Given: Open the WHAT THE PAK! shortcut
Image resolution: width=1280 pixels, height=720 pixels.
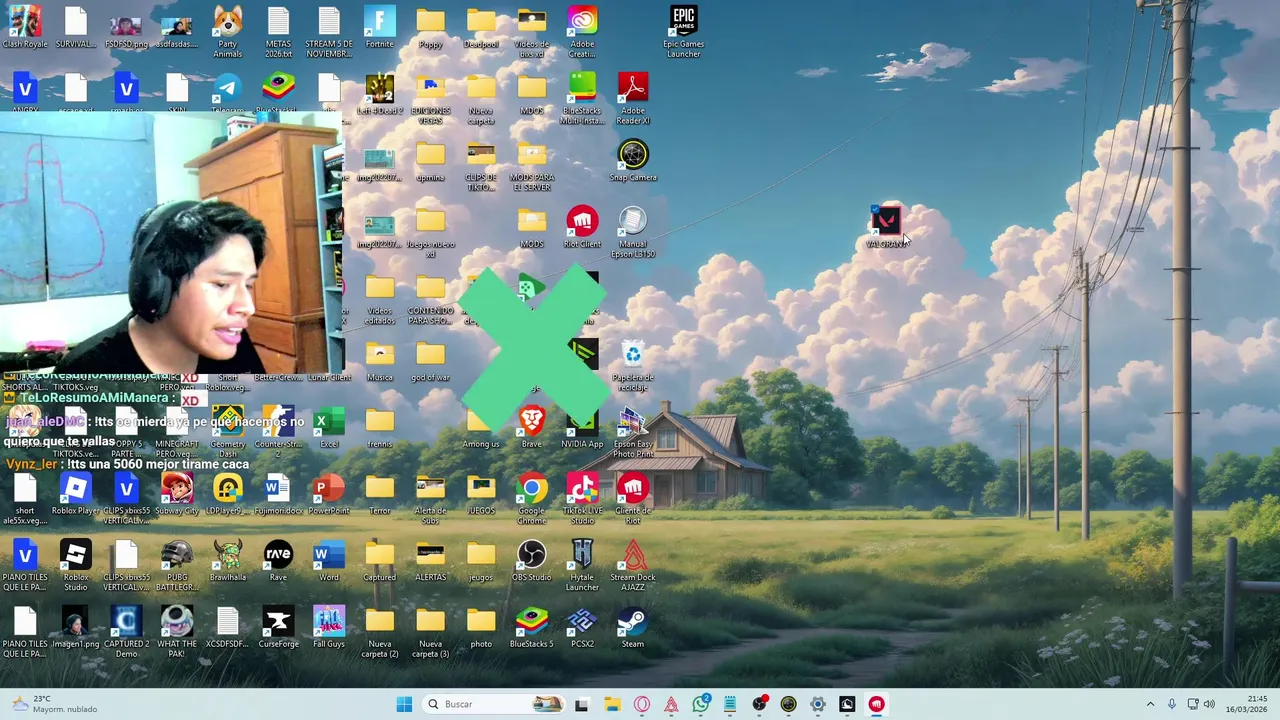Looking at the screenshot, I should [177, 632].
